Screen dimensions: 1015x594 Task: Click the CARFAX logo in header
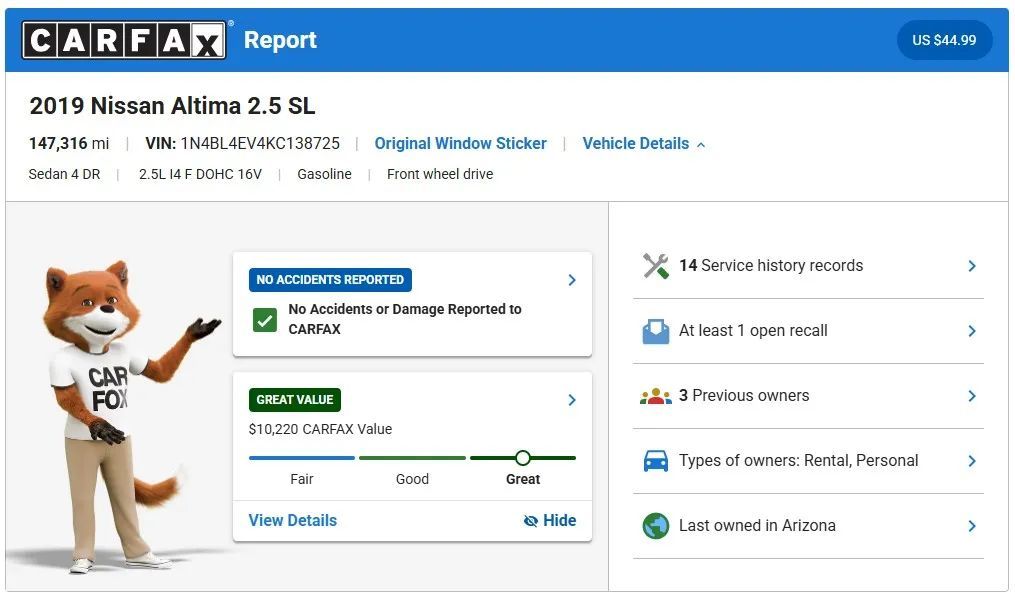coord(125,40)
